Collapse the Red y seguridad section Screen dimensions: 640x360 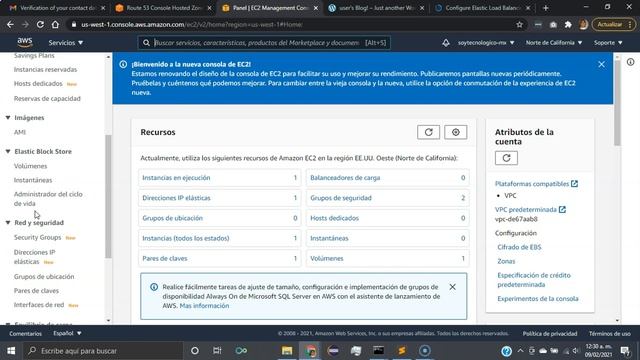8,222
